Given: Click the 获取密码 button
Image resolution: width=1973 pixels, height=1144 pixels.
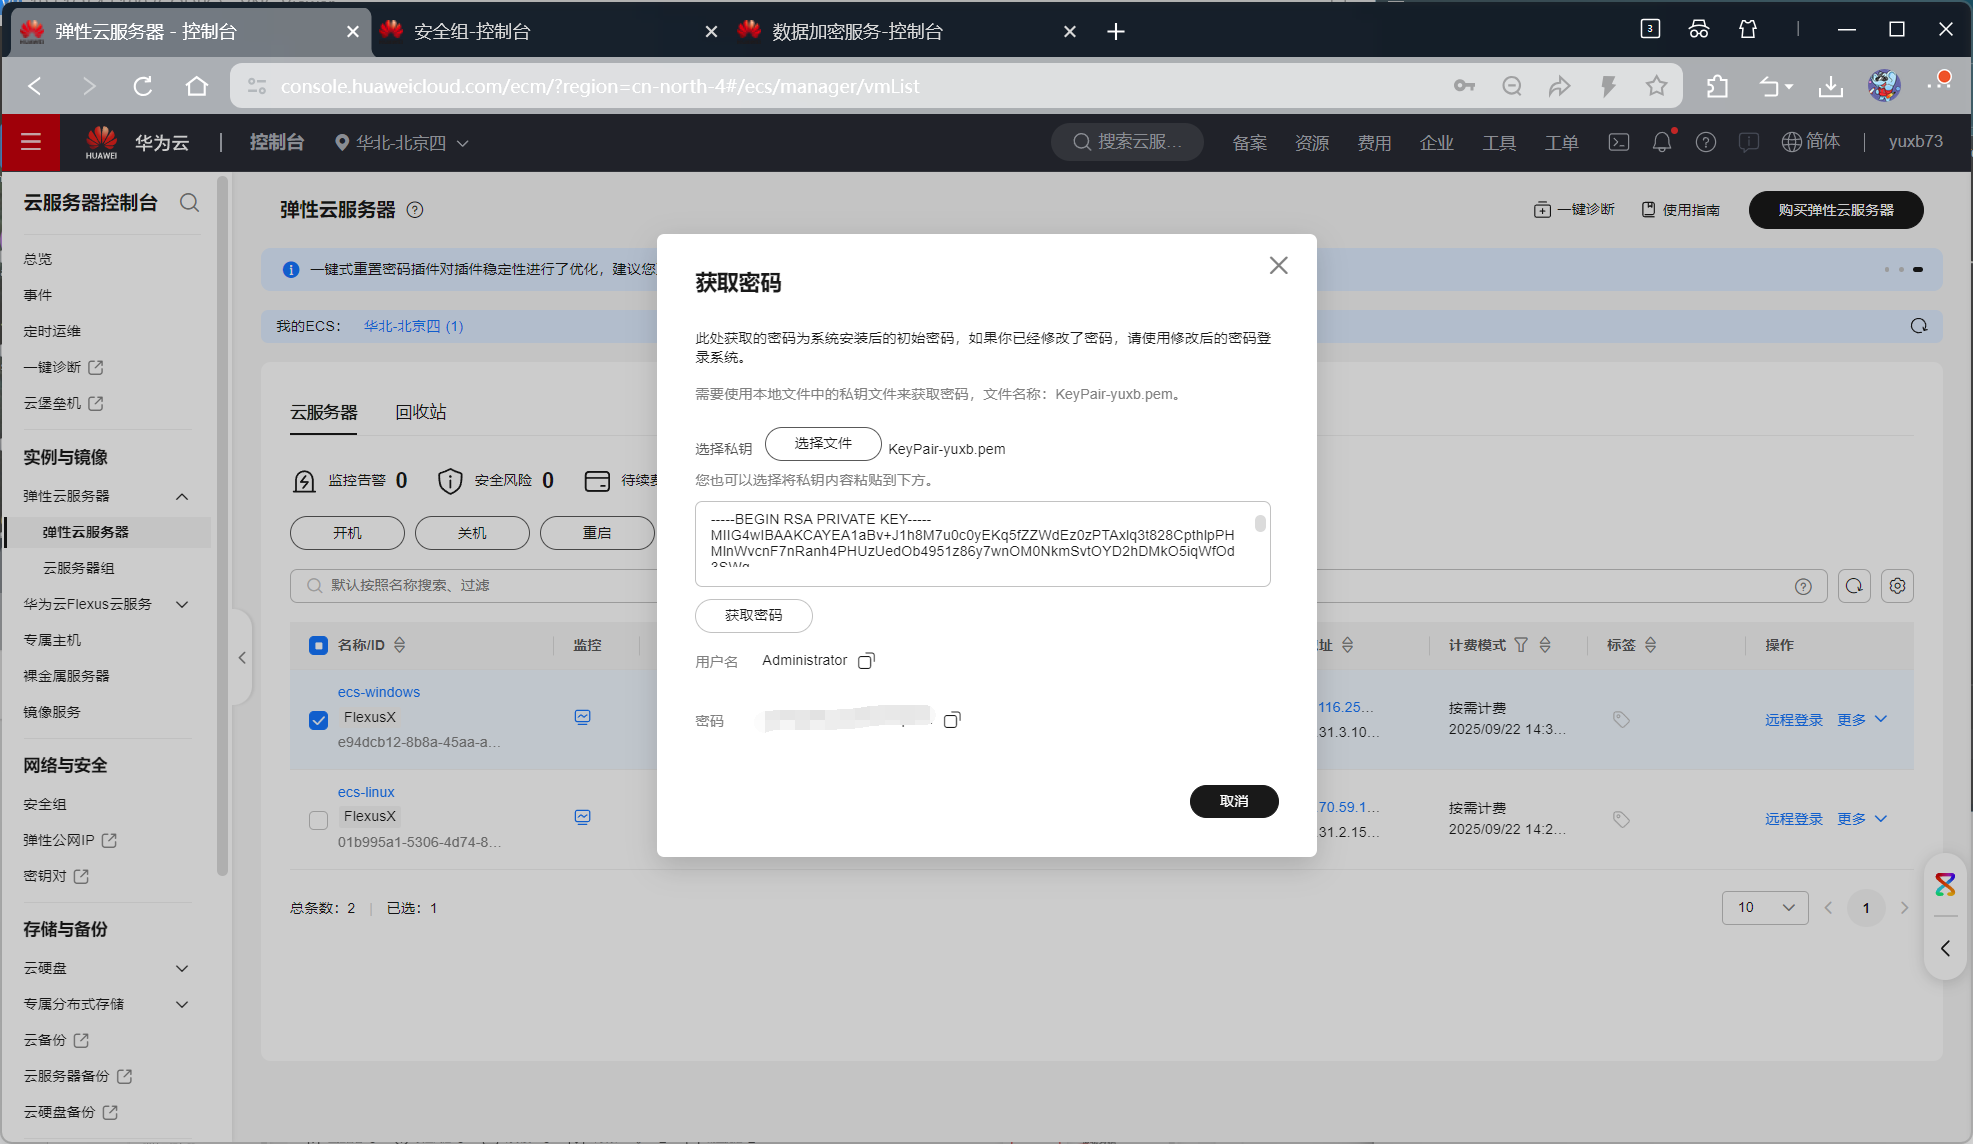Looking at the screenshot, I should (753, 616).
